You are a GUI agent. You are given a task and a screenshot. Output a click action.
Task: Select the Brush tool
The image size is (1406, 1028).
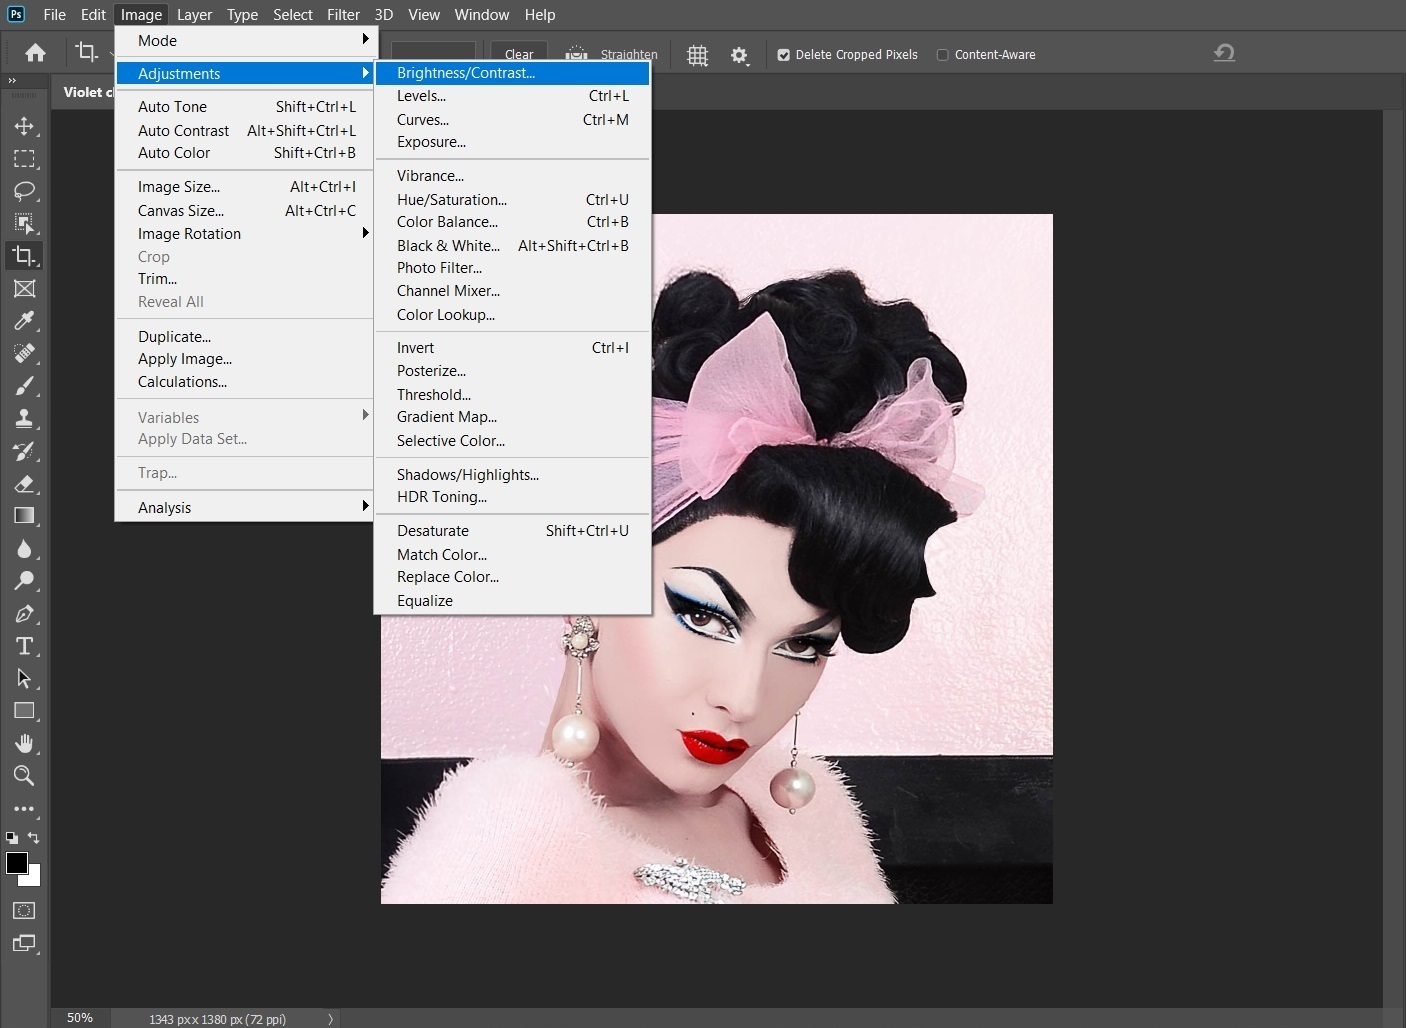24,386
